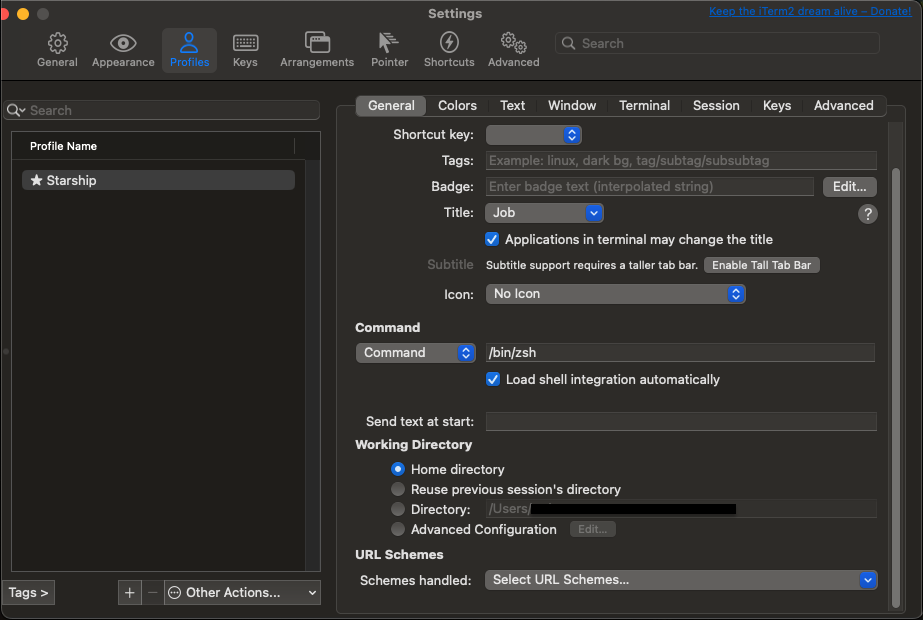Remove profile with the minus button
The height and width of the screenshot is (620, 923).
pos(152,592)
